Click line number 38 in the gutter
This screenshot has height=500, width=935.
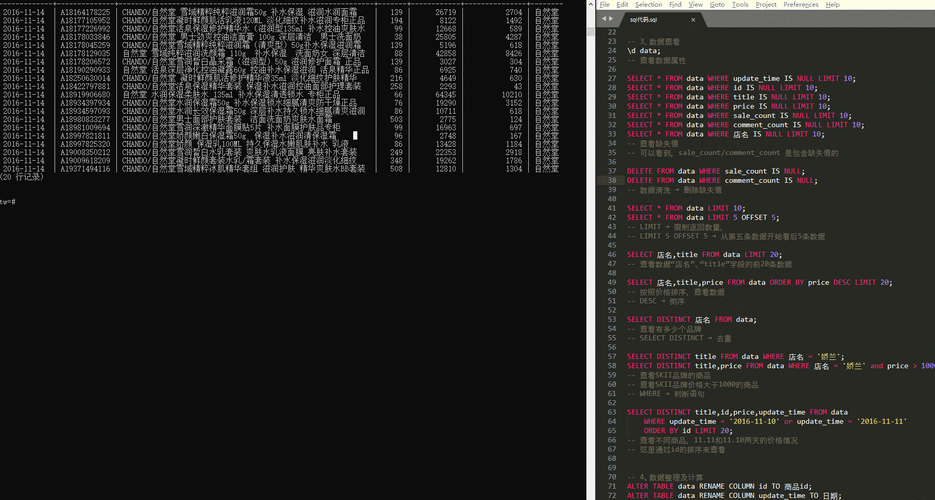pyautogui.click(x=610, y=180)
